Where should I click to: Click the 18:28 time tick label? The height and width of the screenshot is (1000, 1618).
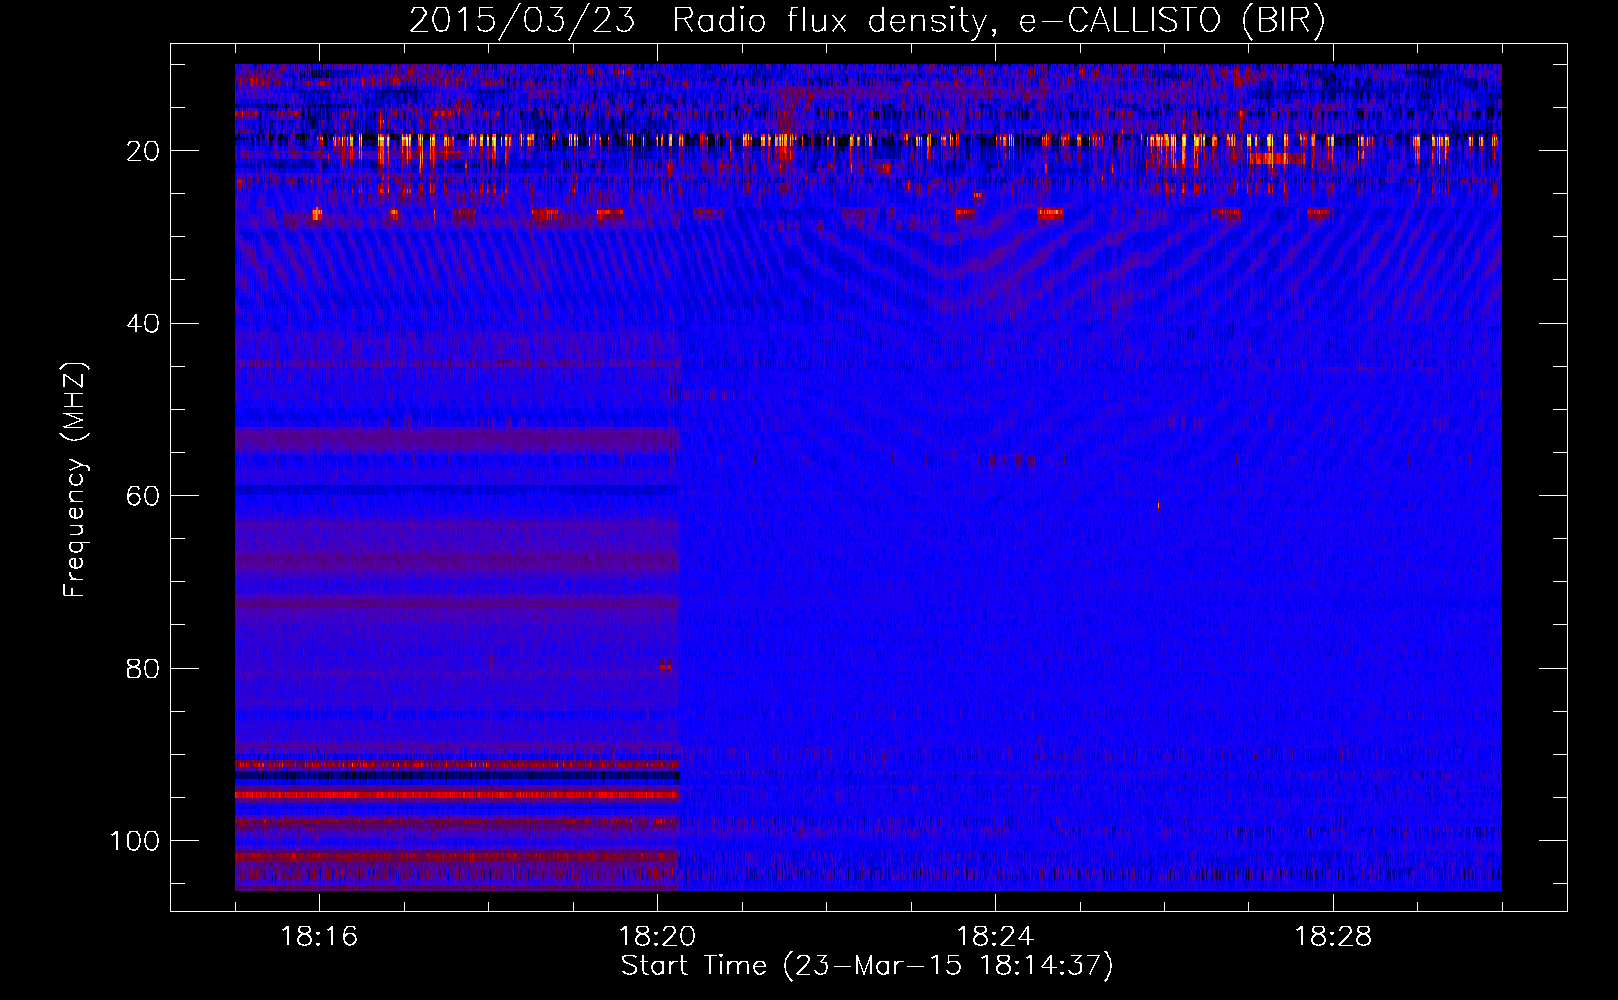[x=1333, y=937]
